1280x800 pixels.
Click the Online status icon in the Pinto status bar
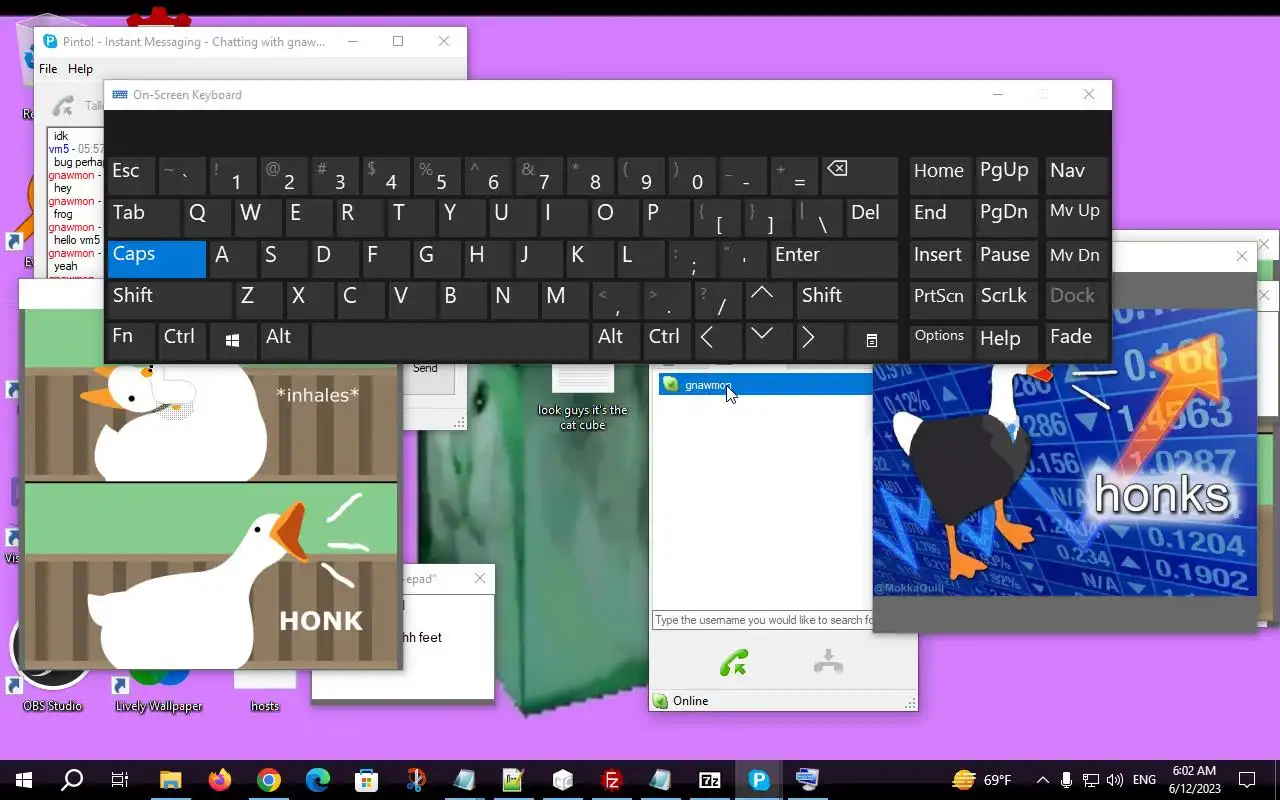[660, 701]
